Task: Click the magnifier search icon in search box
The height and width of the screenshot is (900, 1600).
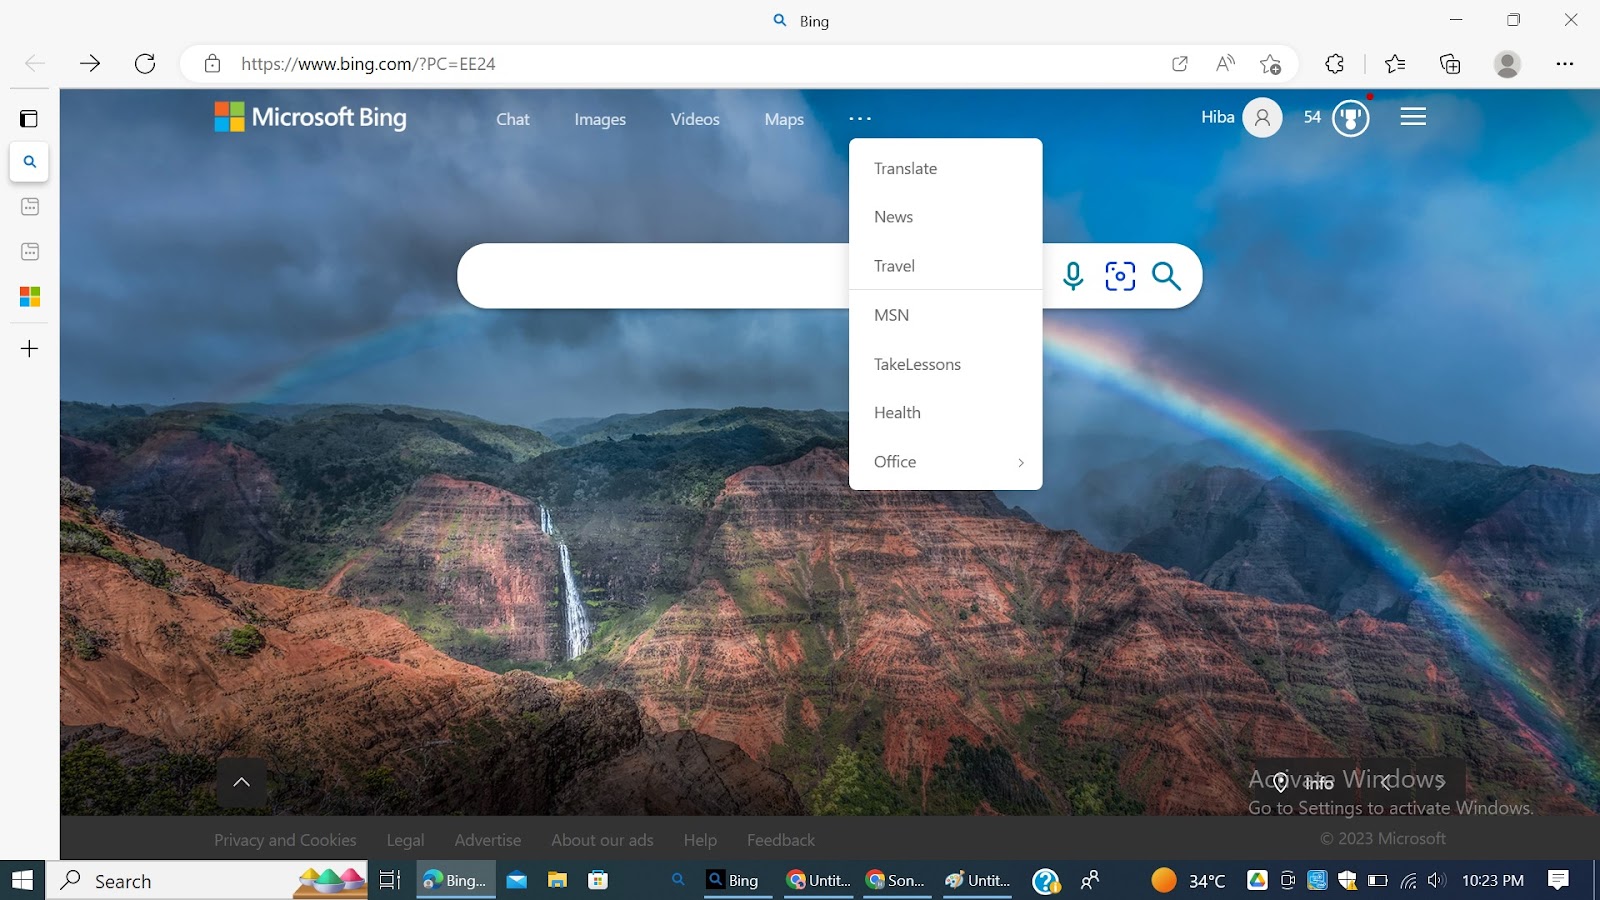Action: [1166, 276]
